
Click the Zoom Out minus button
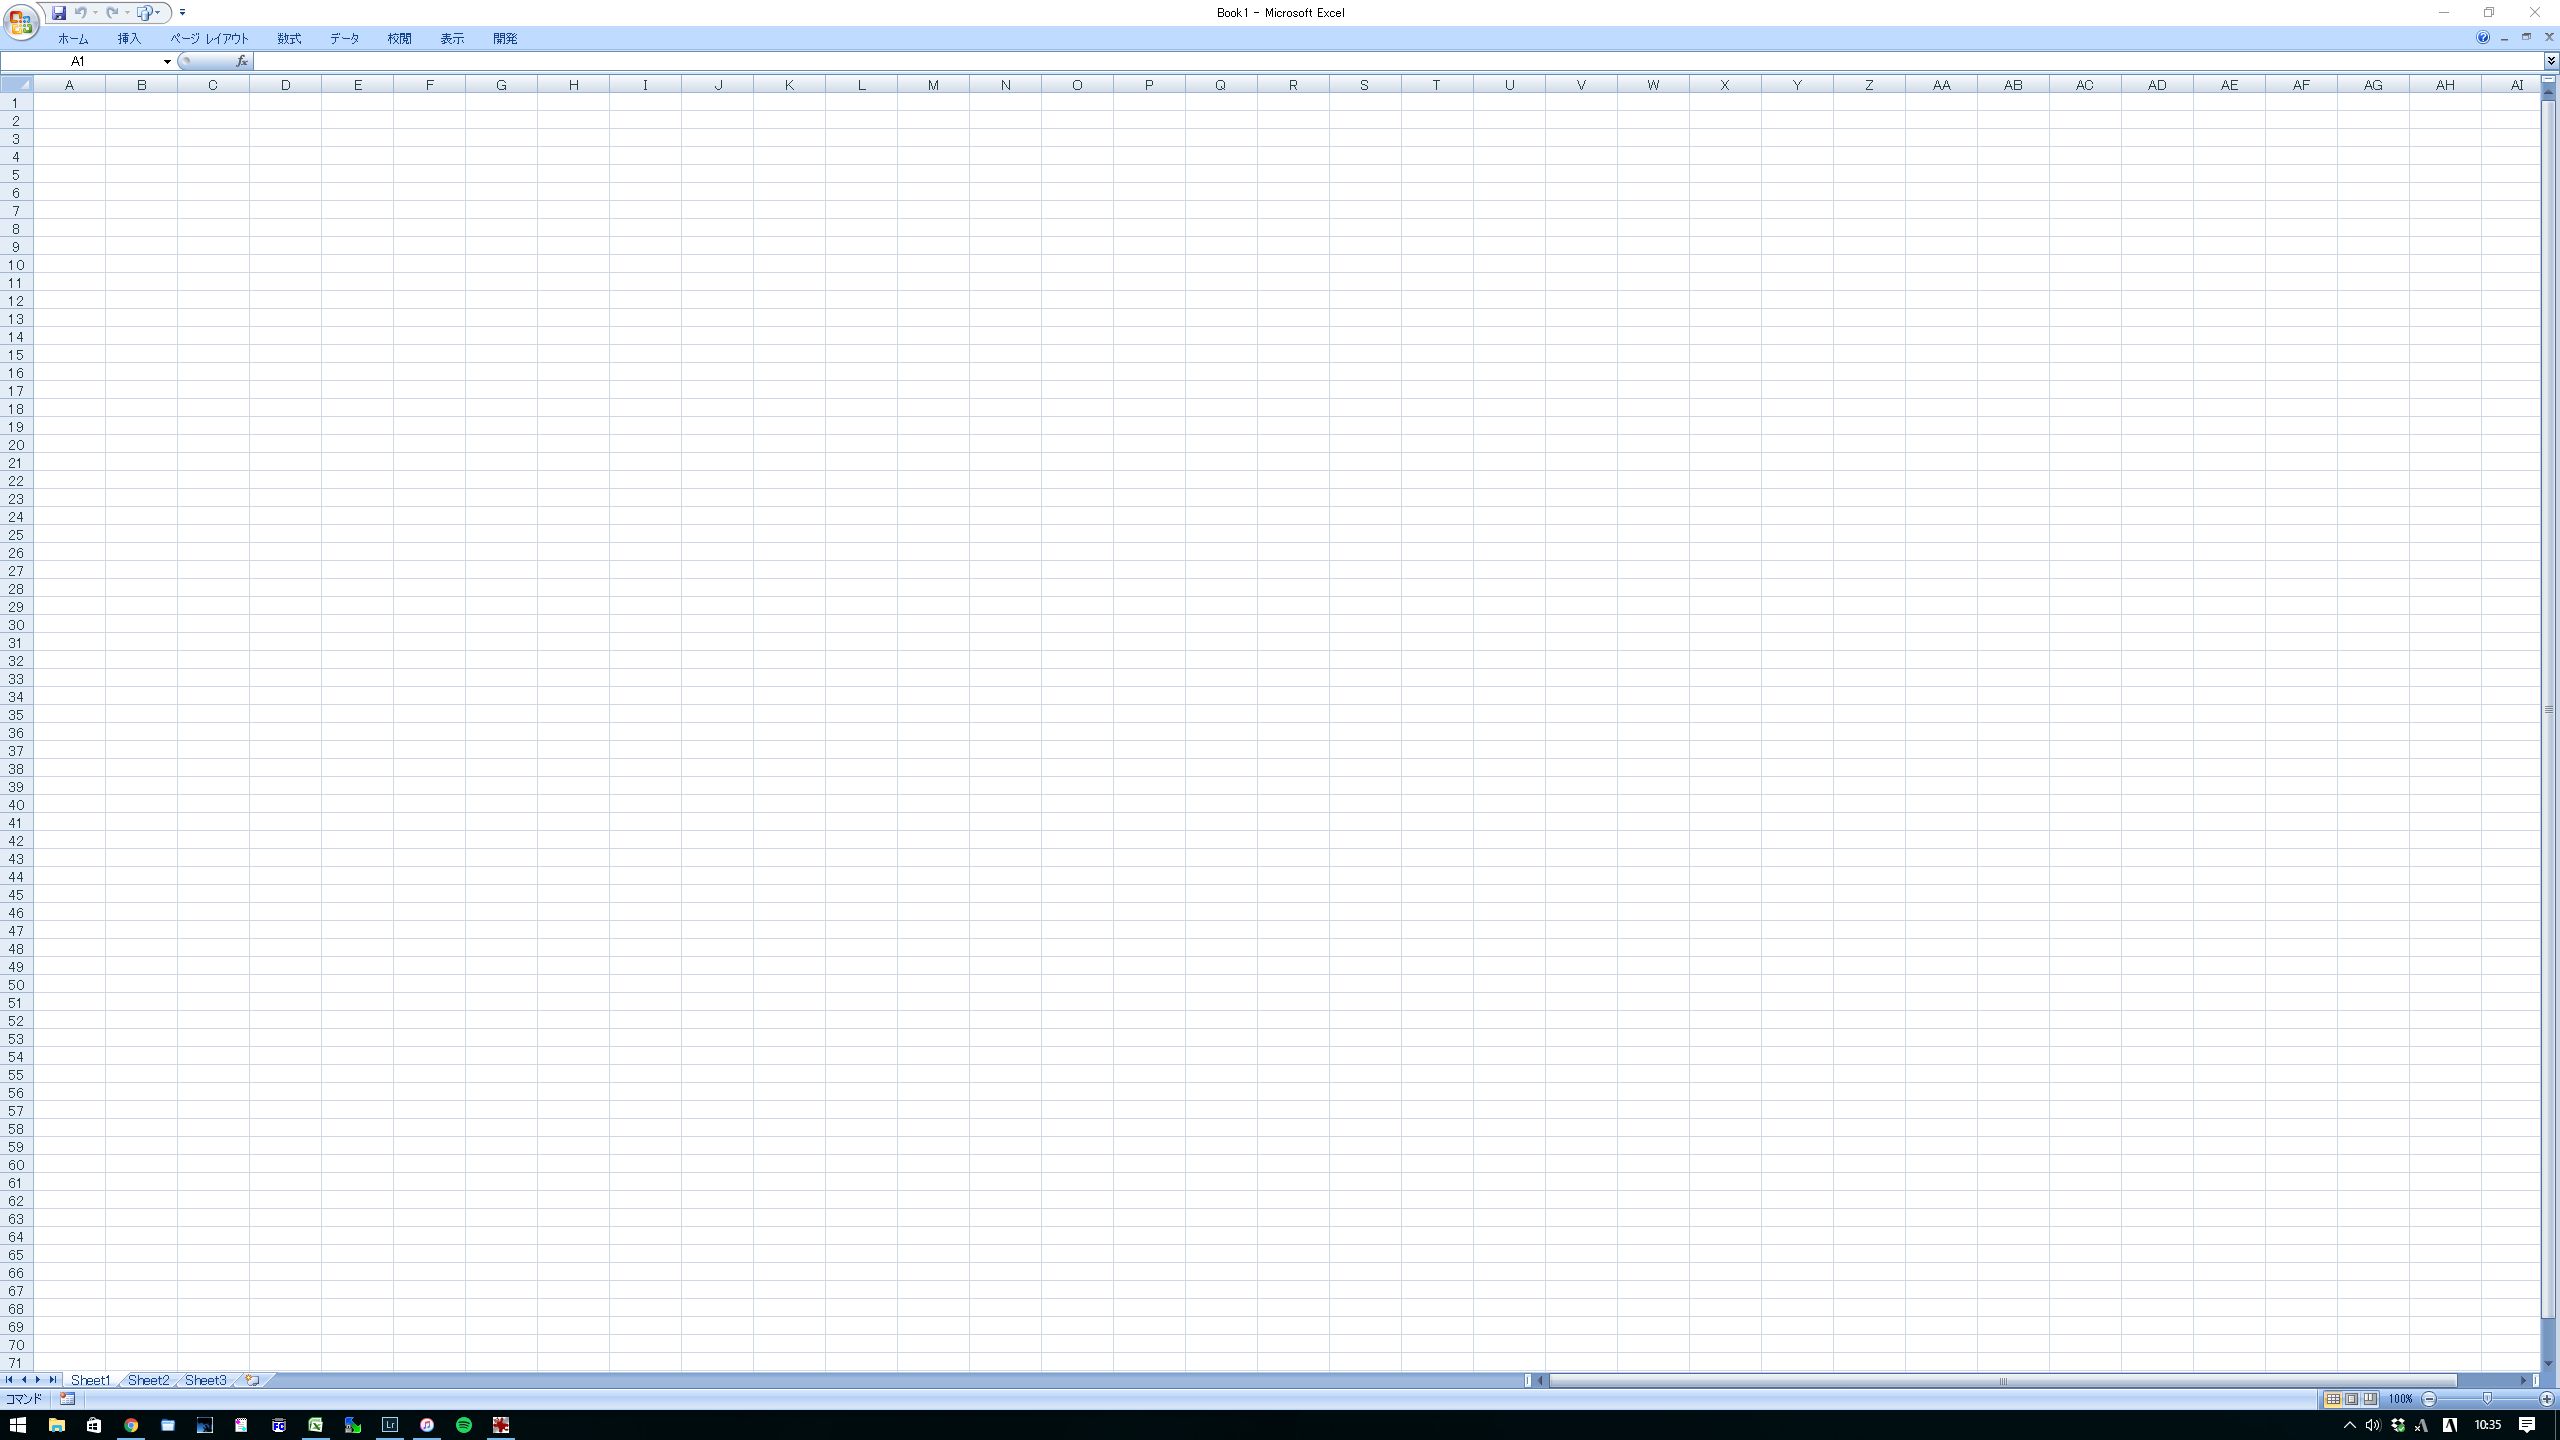pyautogui.click(x=2429, y=1399)
